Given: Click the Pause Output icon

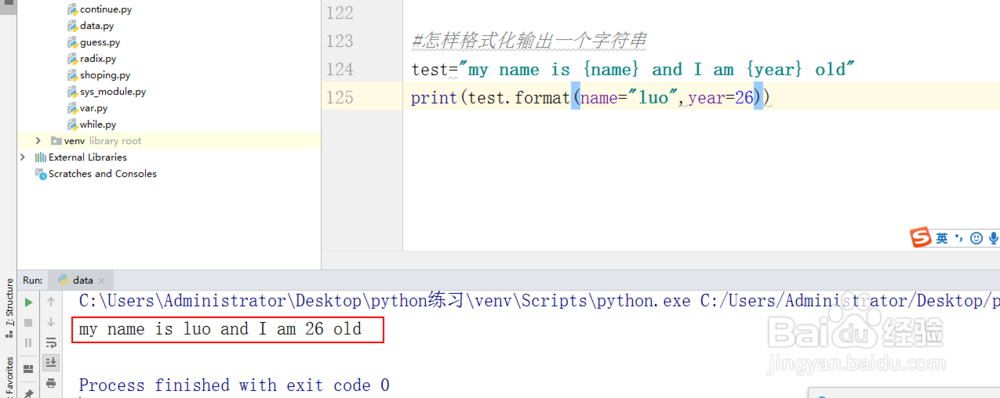Looking at the screenshot, I should coord(28,343).
